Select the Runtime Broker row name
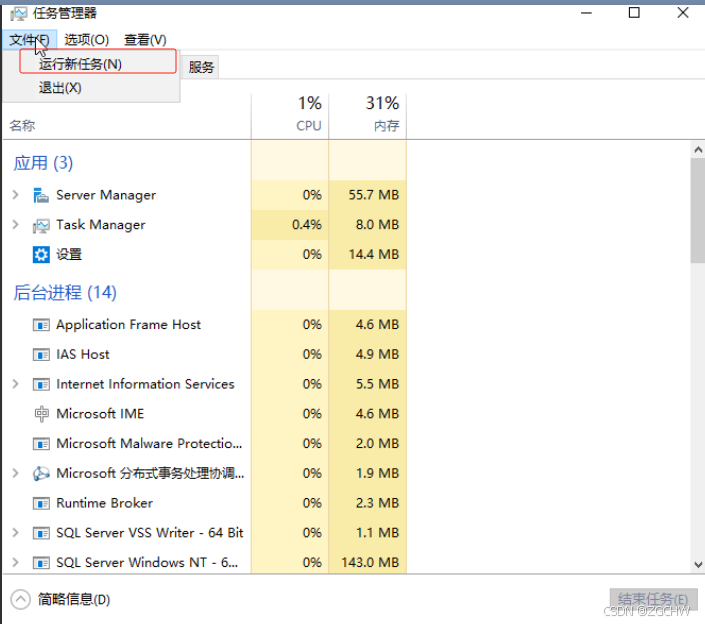This screenshot has width=705, height=624. [x=104, y=503]
